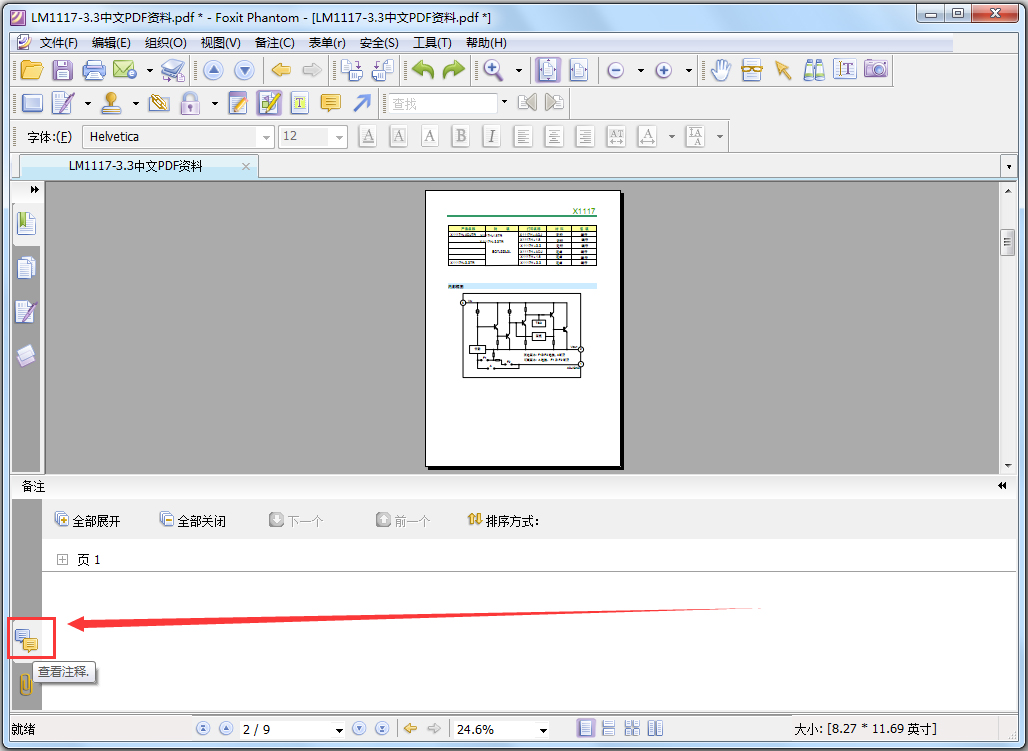
Task: Click 排序方式 sort order button
Action: coord(503,520)
